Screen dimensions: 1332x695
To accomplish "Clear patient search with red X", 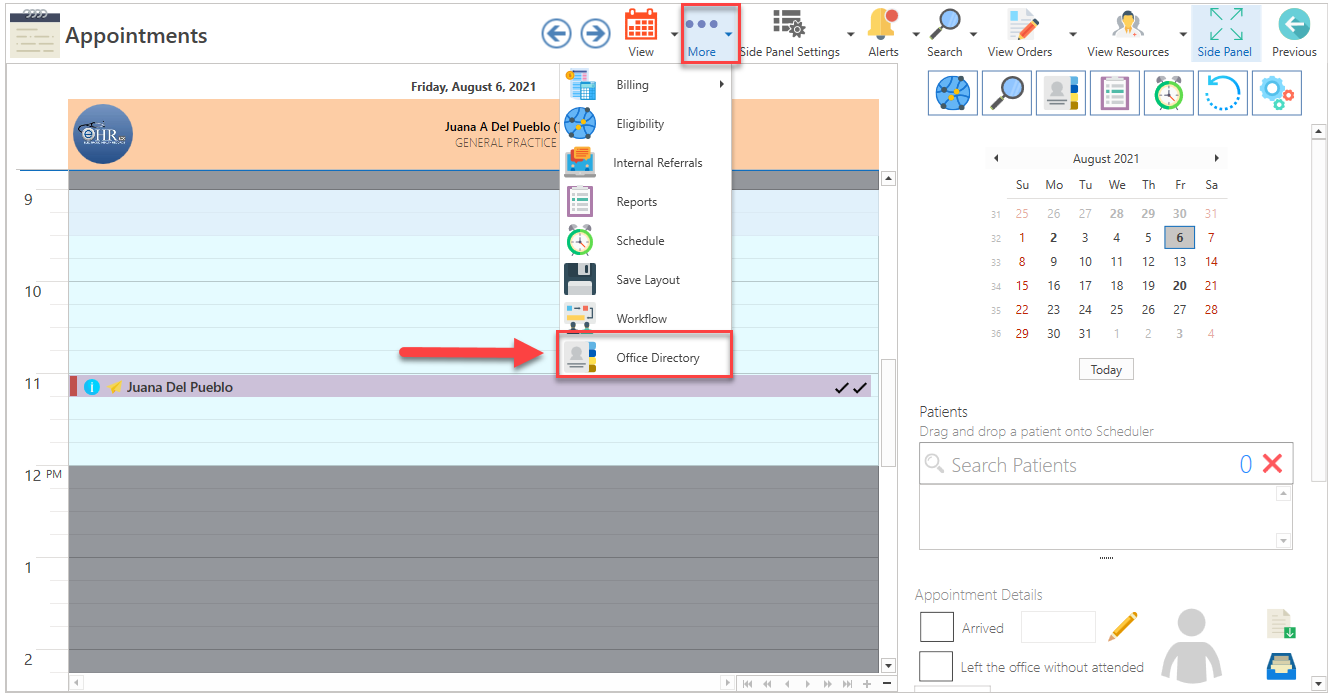I will point(1272,464).
